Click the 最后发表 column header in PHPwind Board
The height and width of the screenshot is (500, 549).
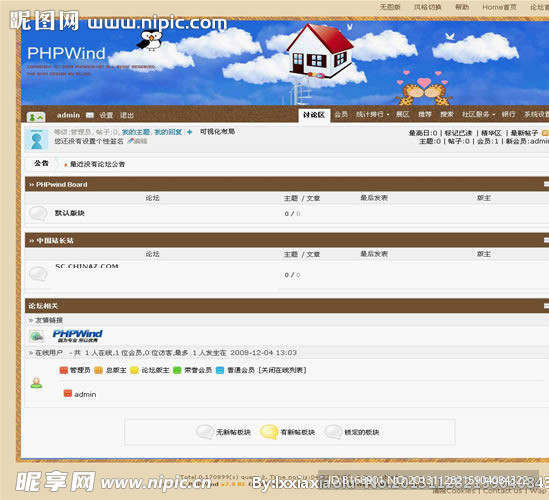click(374, 198)
